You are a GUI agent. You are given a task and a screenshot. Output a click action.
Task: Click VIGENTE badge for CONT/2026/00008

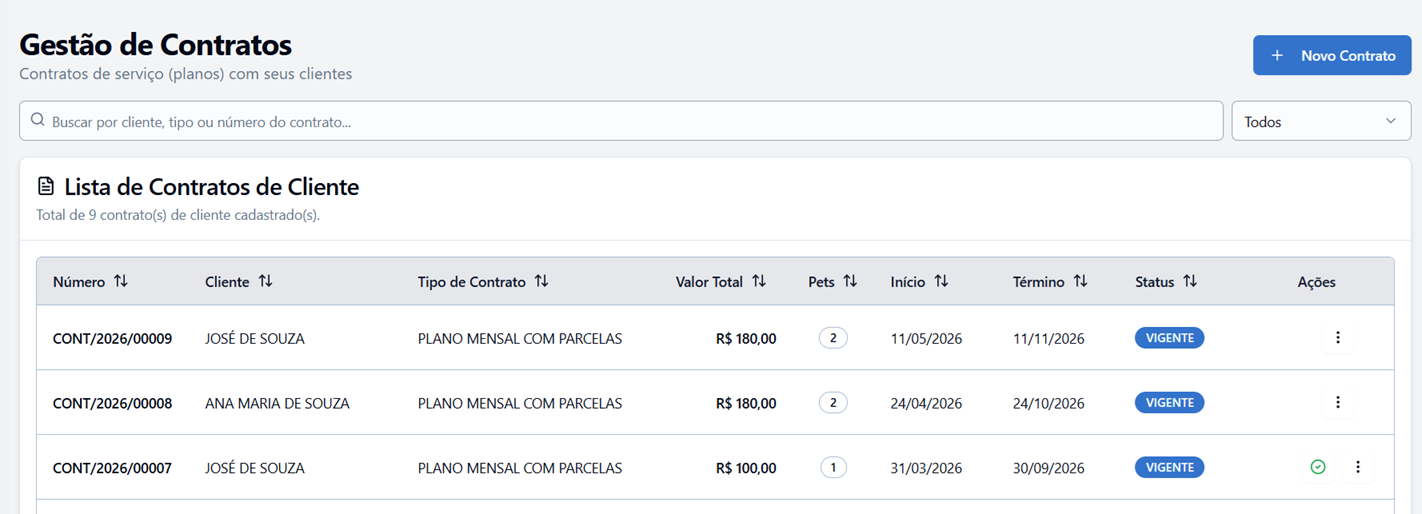coord(1169,403)
